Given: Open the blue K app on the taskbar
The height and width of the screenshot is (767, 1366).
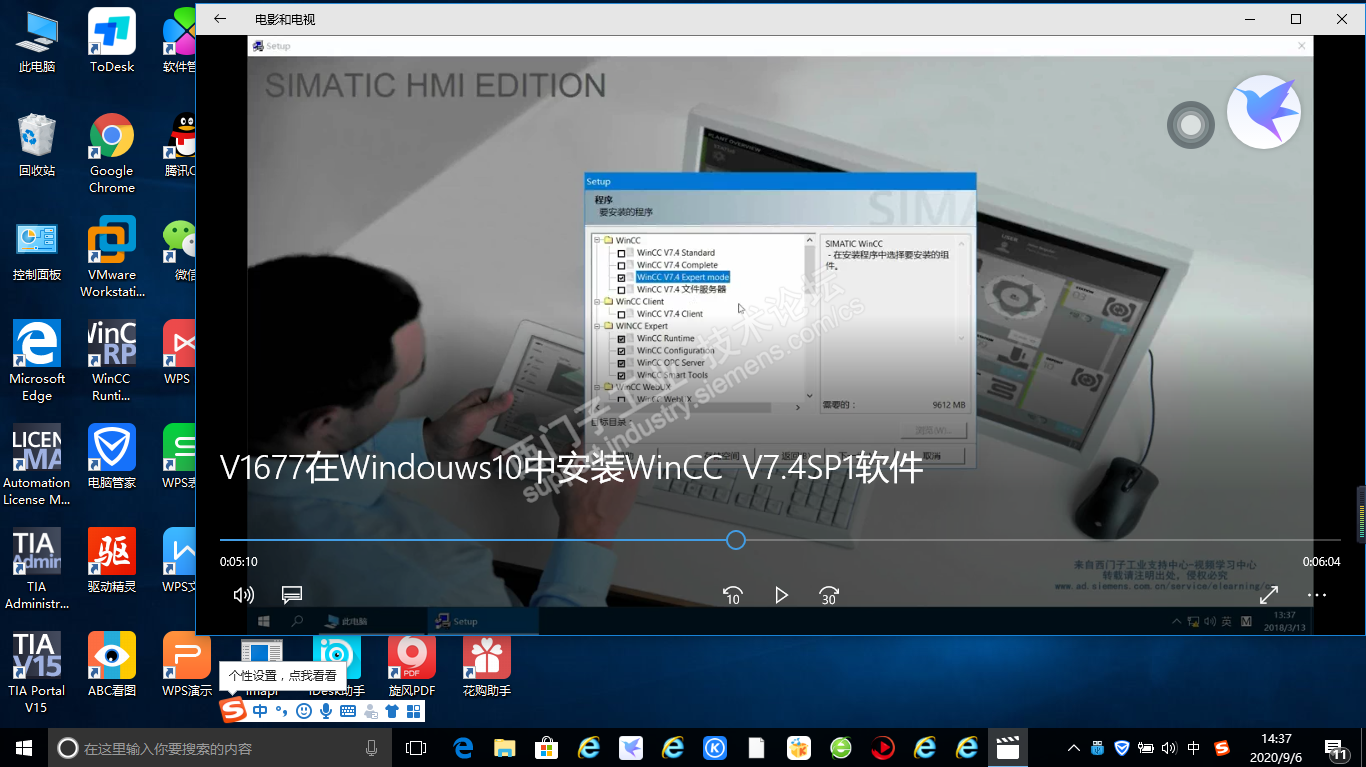Looking at the screenshot, I should tap(715, 748).
